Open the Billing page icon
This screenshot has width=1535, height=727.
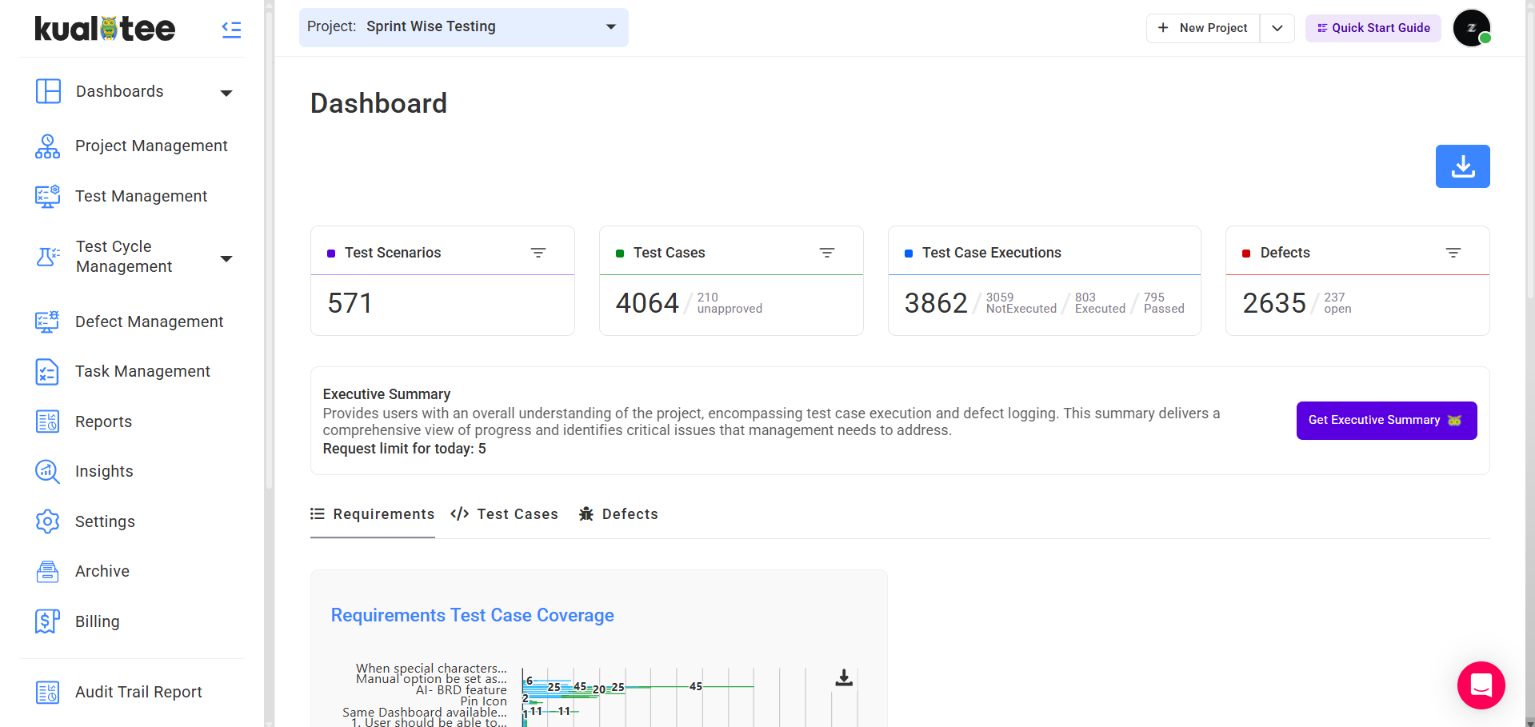(x=47, y=621)
